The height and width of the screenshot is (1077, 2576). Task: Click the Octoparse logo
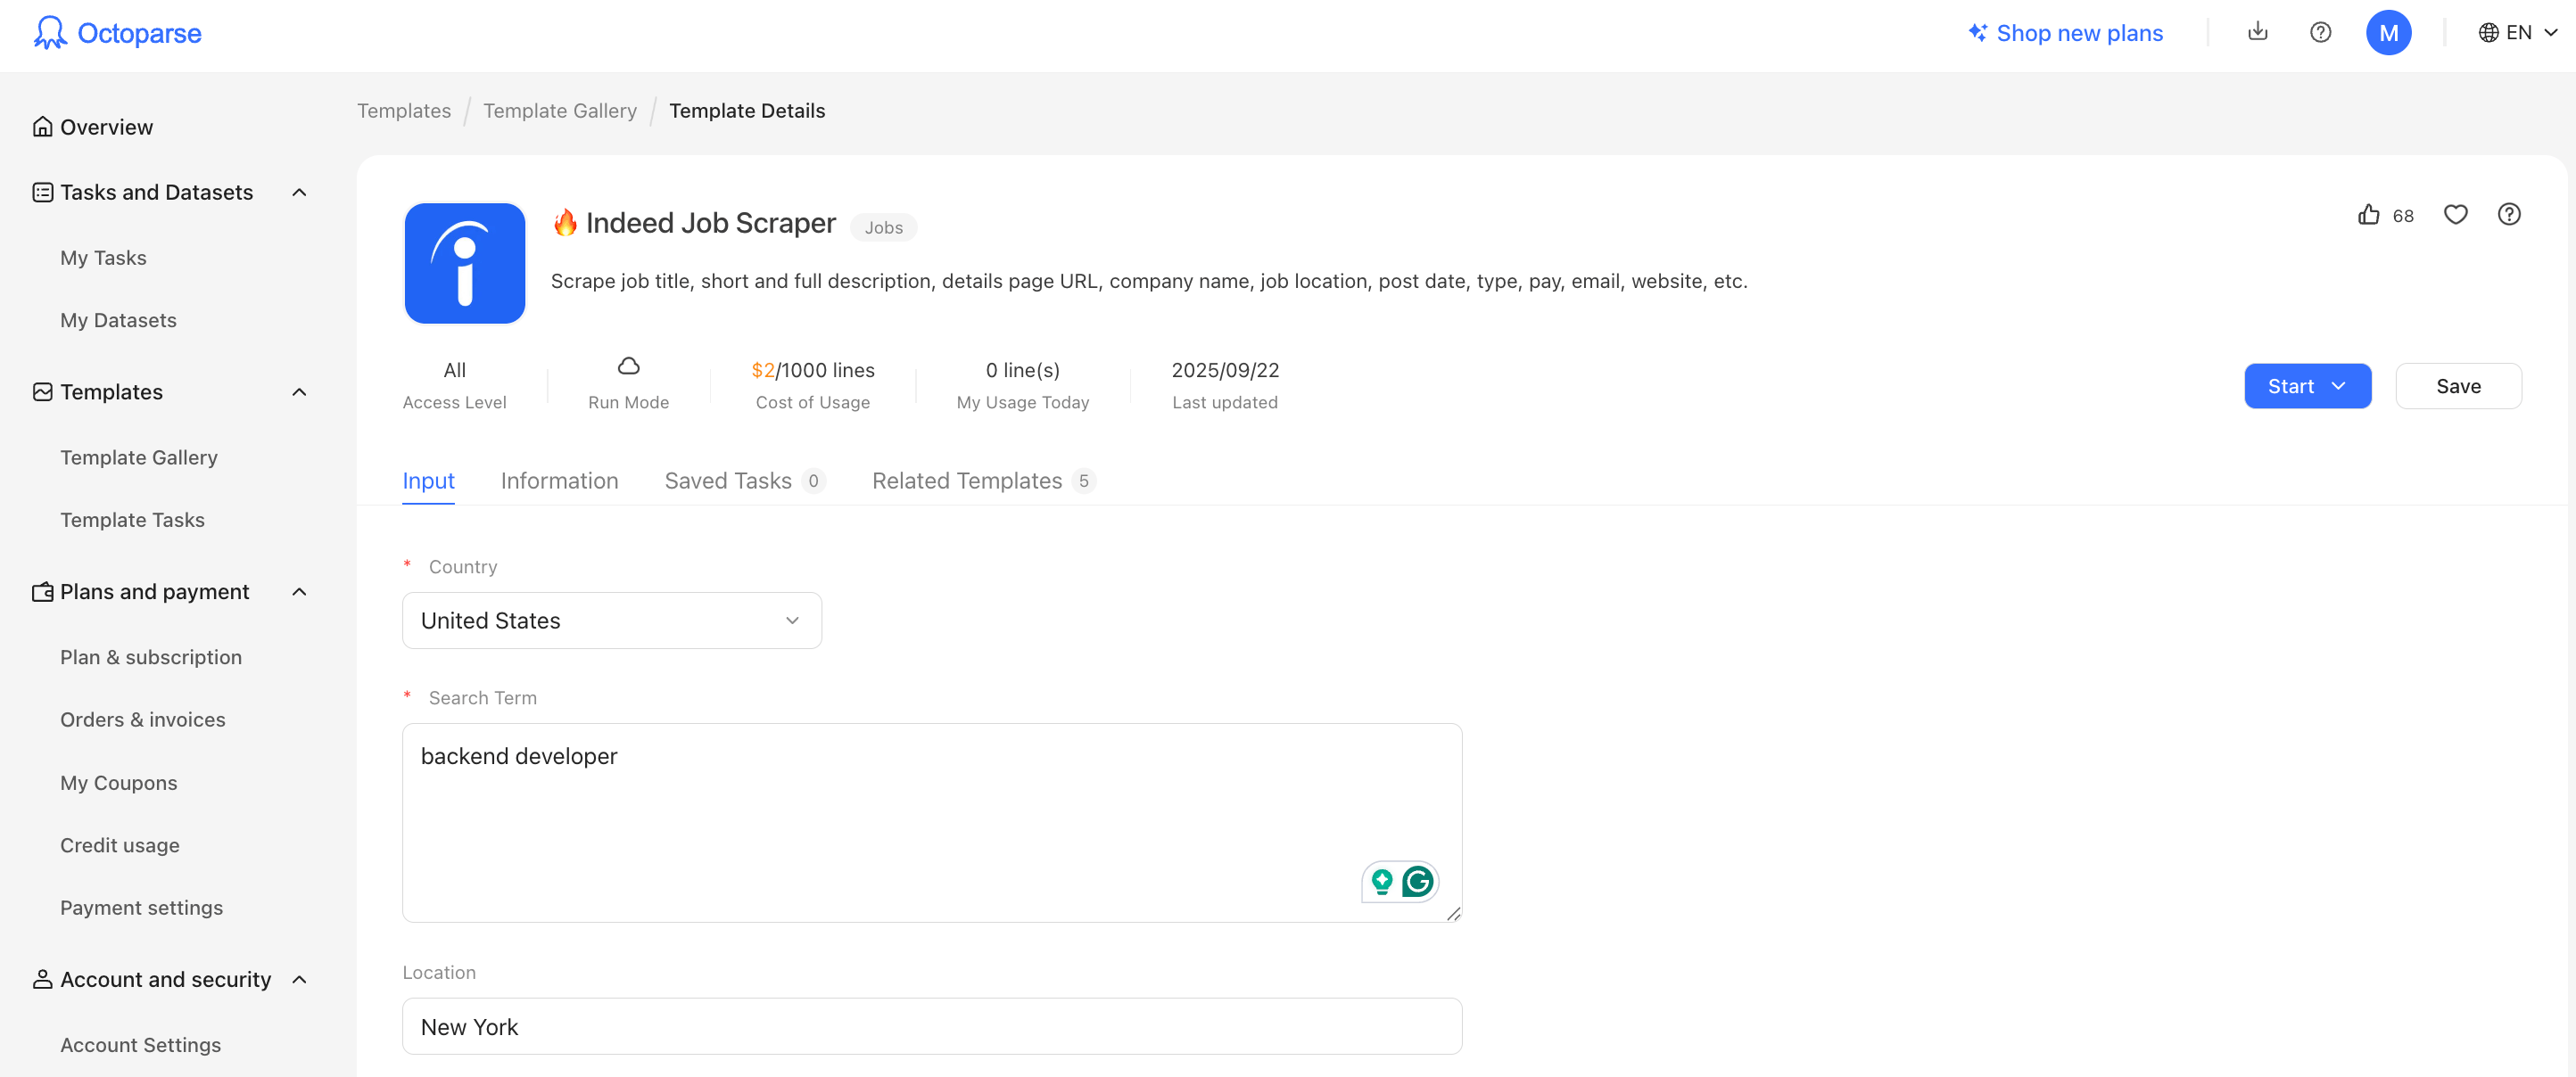click(117, 32)
